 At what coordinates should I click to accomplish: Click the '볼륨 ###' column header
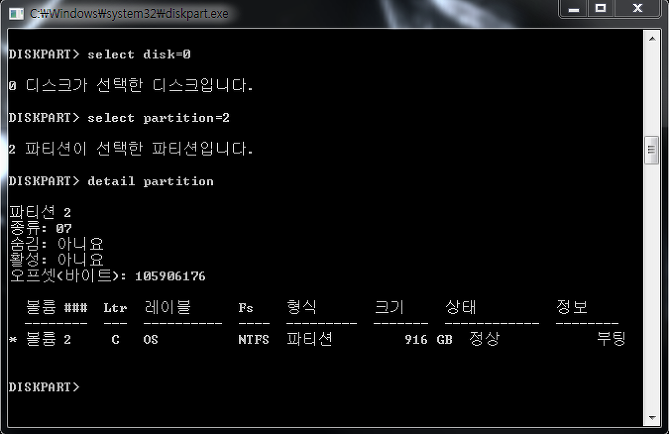coord(56,307)
